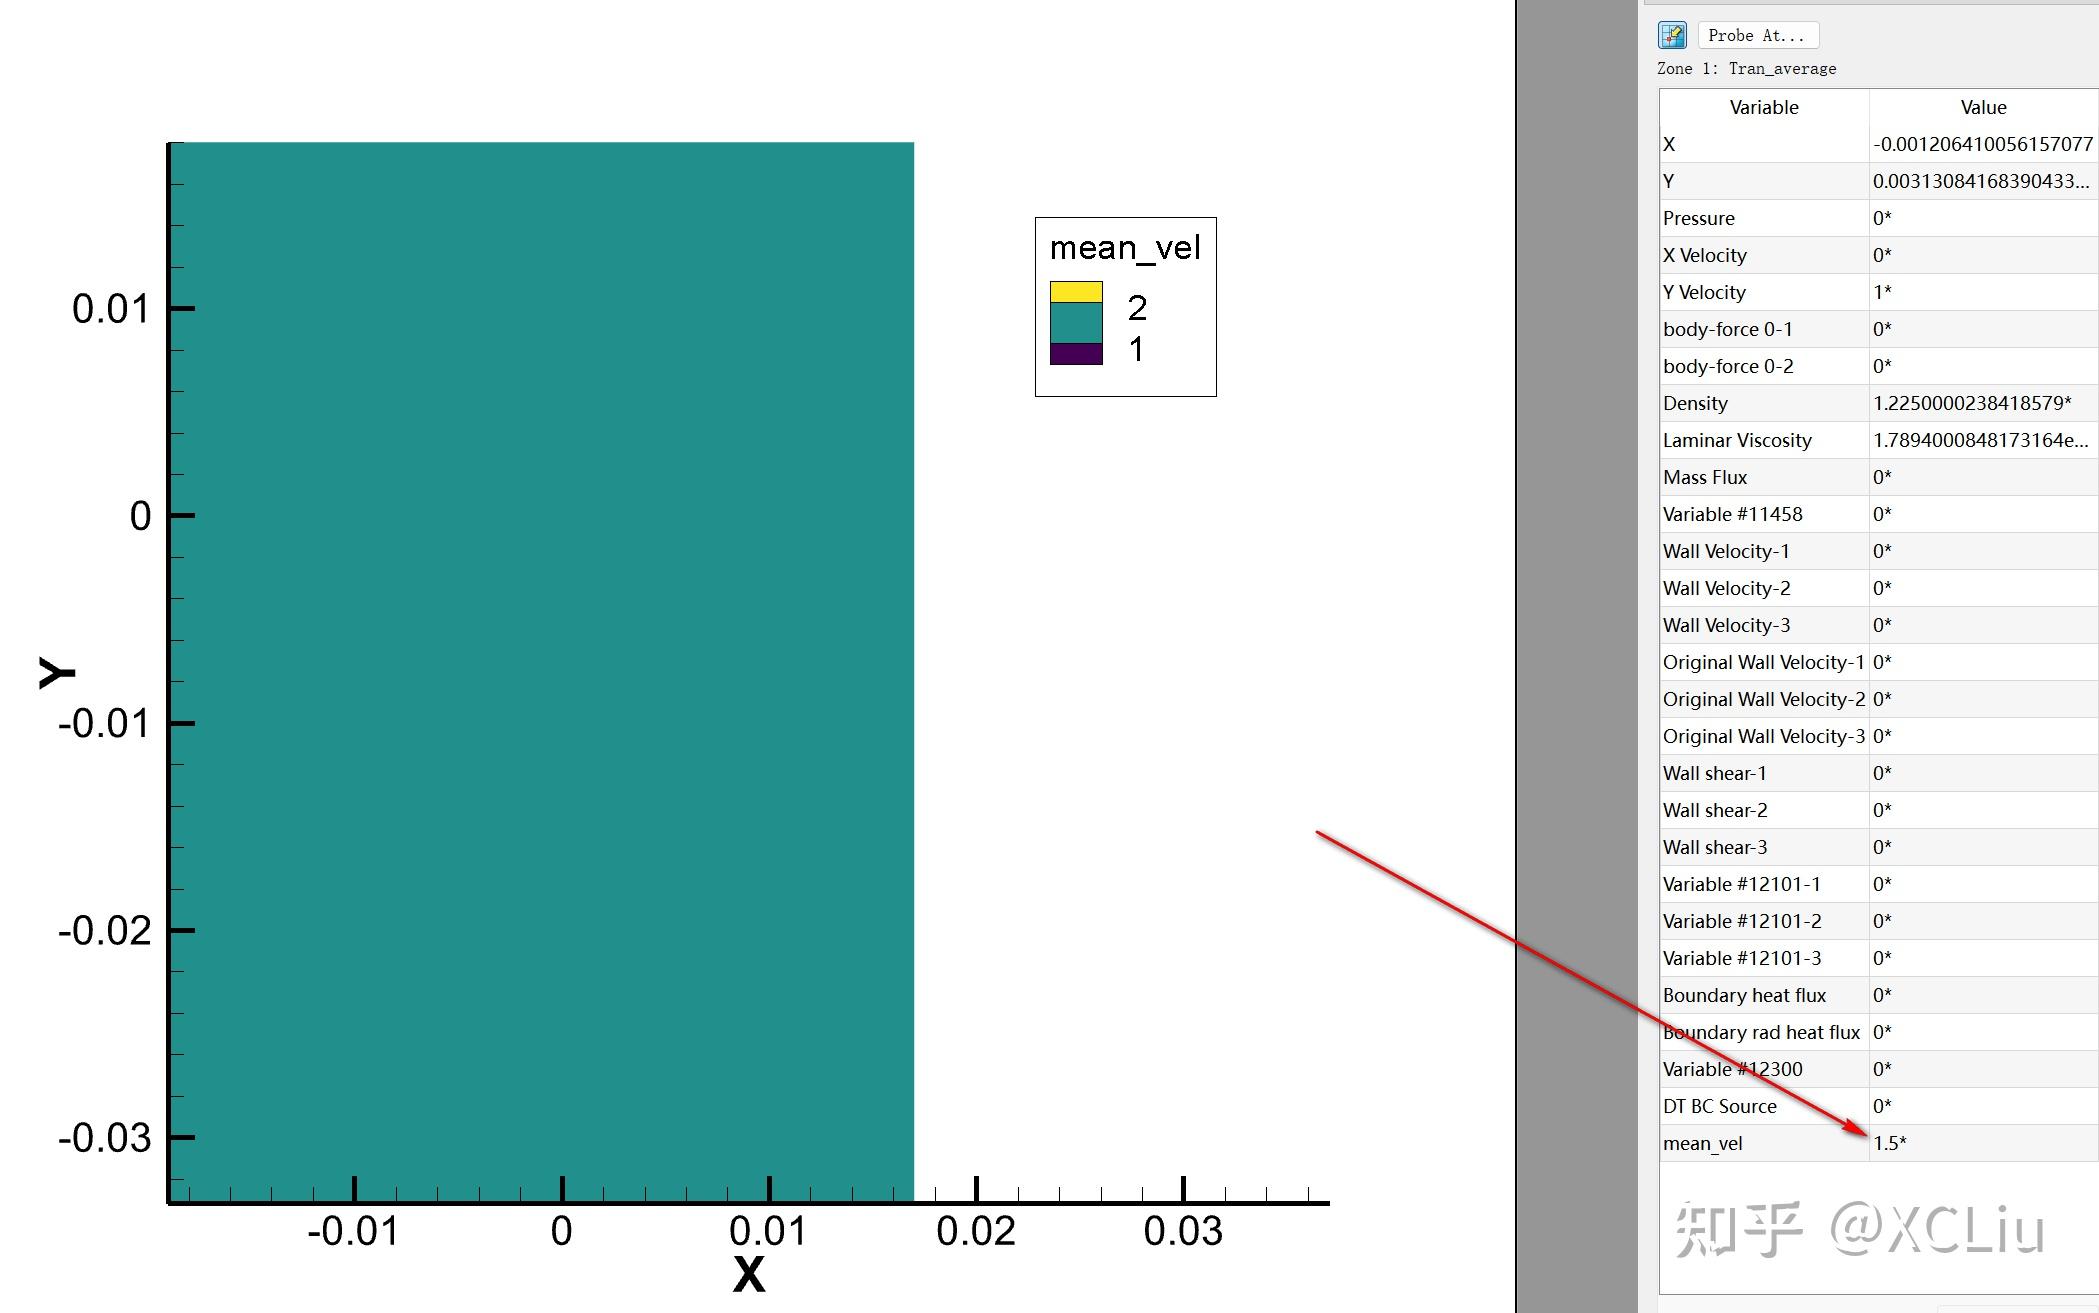Screen dimensions: 2099x1313
Task: Click the Wall shear-1 row
Action: click(x=1714, y=773)
